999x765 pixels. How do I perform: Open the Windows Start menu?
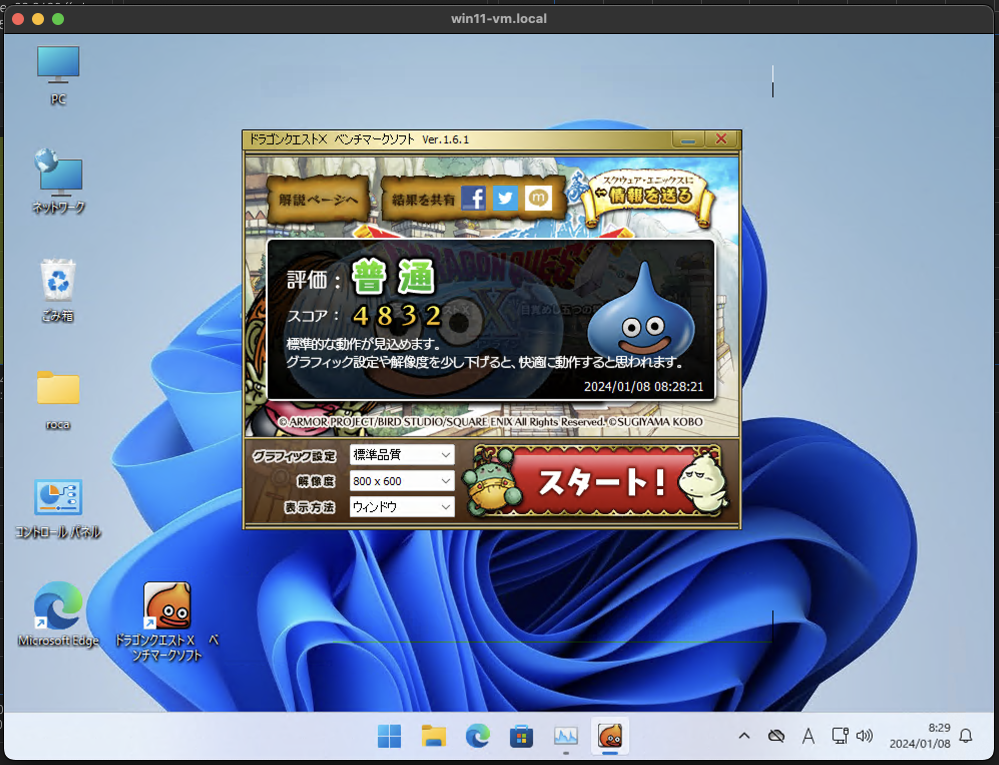point(389,736)
